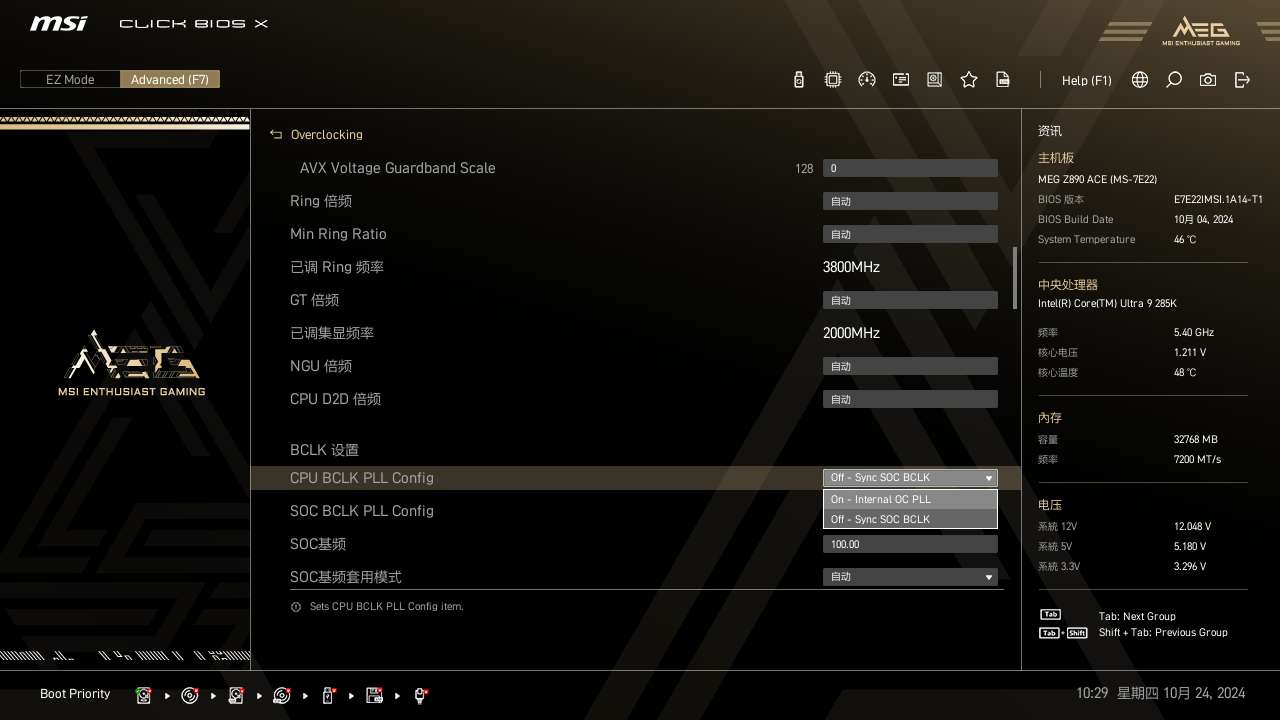Open the M-Flash USB drive icon
Screen dimensions: 1280x720
tap(798, 80)
